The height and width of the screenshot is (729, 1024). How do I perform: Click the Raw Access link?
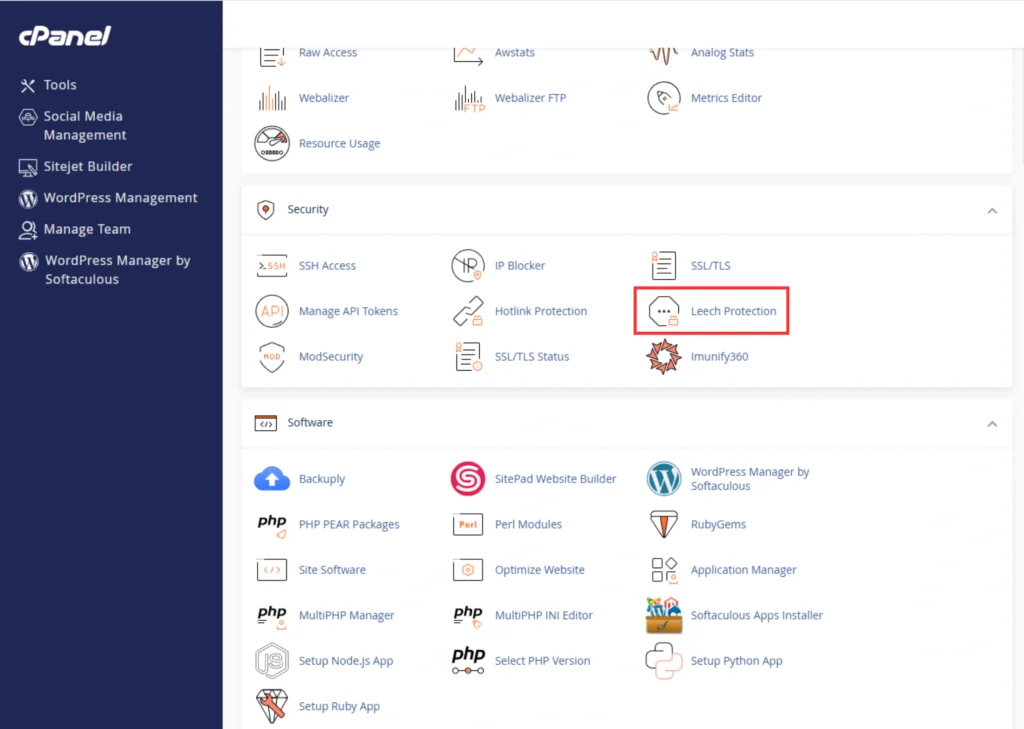(x=328, y=53)
